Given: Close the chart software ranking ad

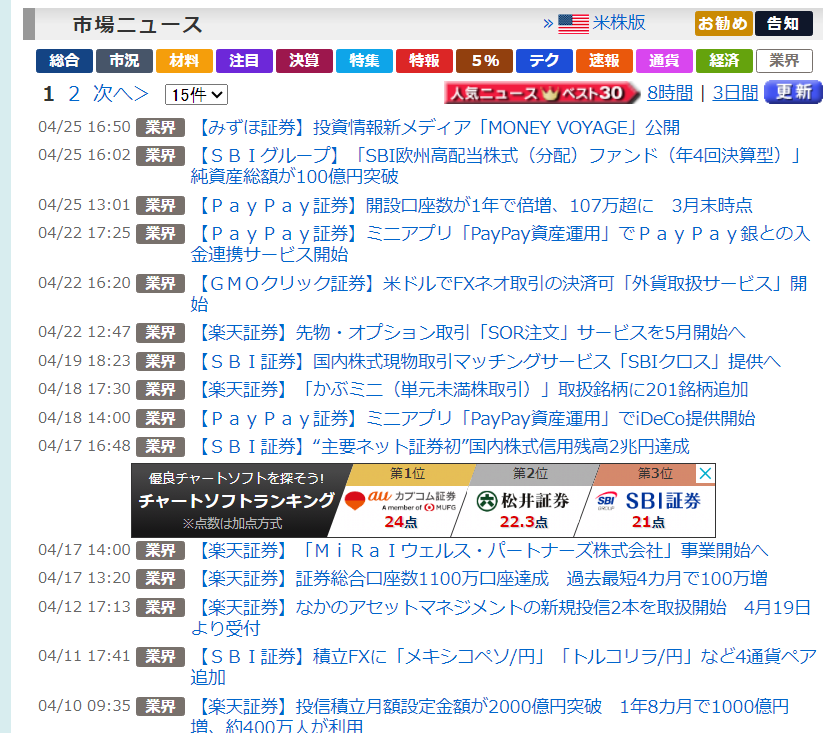Looking at the screenshot, I should pos(705,473).
